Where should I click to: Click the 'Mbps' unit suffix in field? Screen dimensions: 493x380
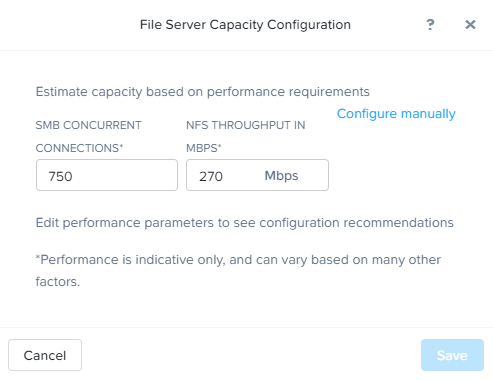click(x=281, y=176)
